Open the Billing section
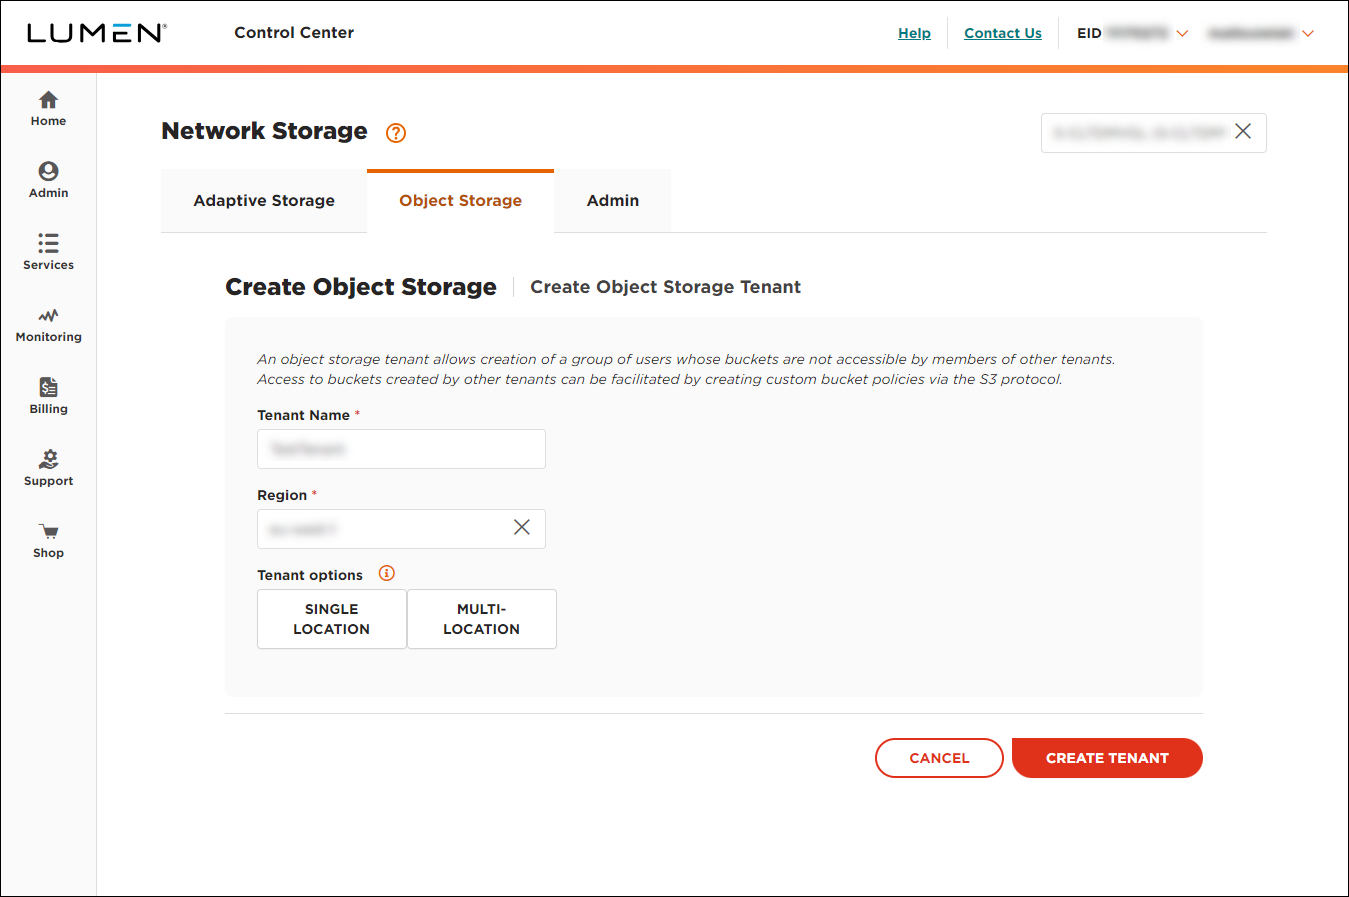Screen dimensions: 1349x897 48,396
